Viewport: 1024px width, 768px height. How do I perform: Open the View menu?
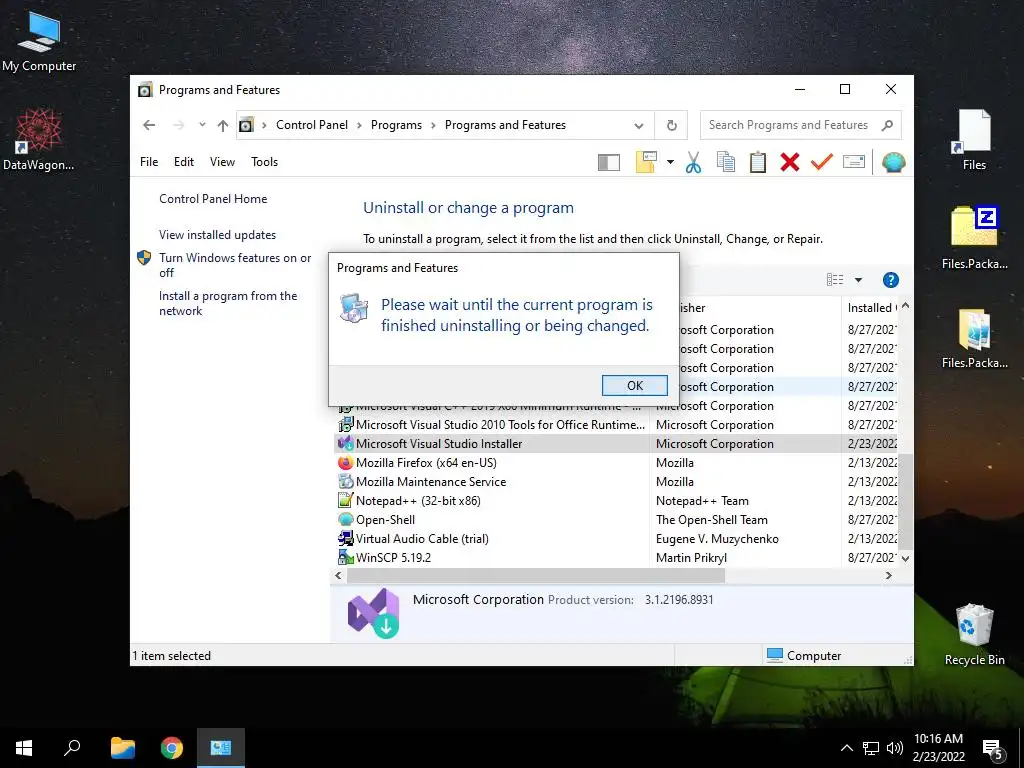point(222,162)
